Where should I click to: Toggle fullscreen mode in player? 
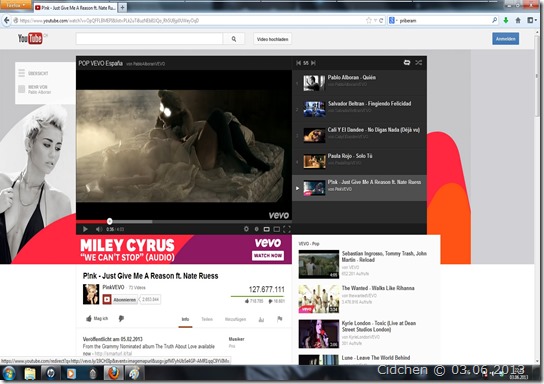(x=287, y=229)
